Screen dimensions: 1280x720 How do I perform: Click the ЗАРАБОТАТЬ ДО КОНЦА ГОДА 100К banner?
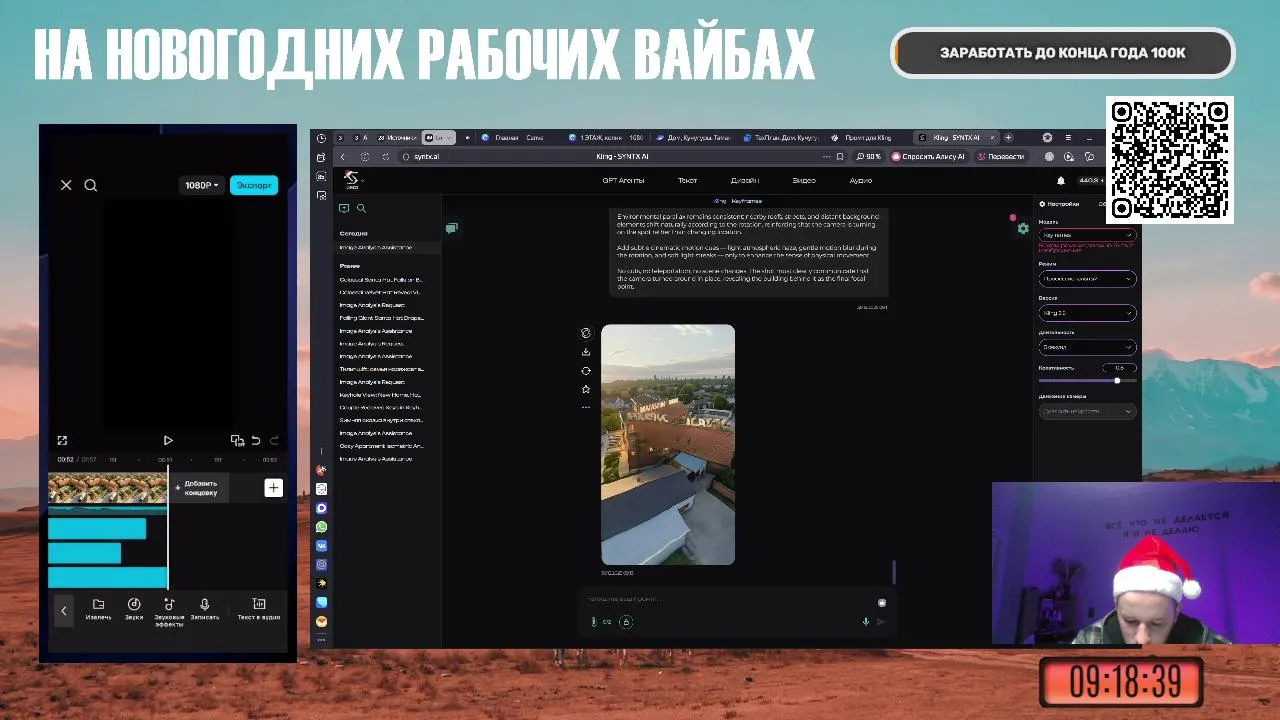point(1063,53)
